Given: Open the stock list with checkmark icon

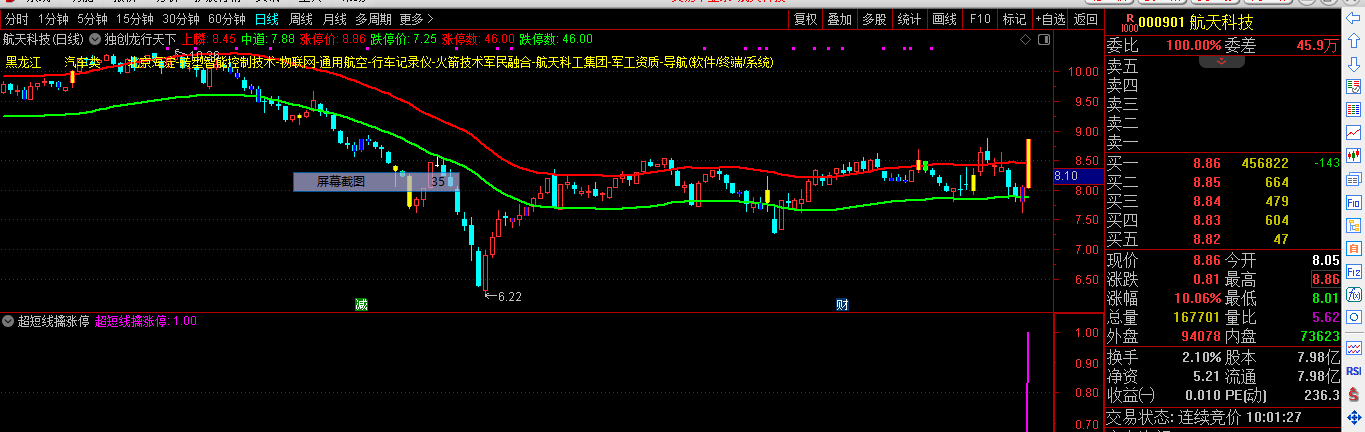Looking at the screenshot, I should (x=1354, y=86).
